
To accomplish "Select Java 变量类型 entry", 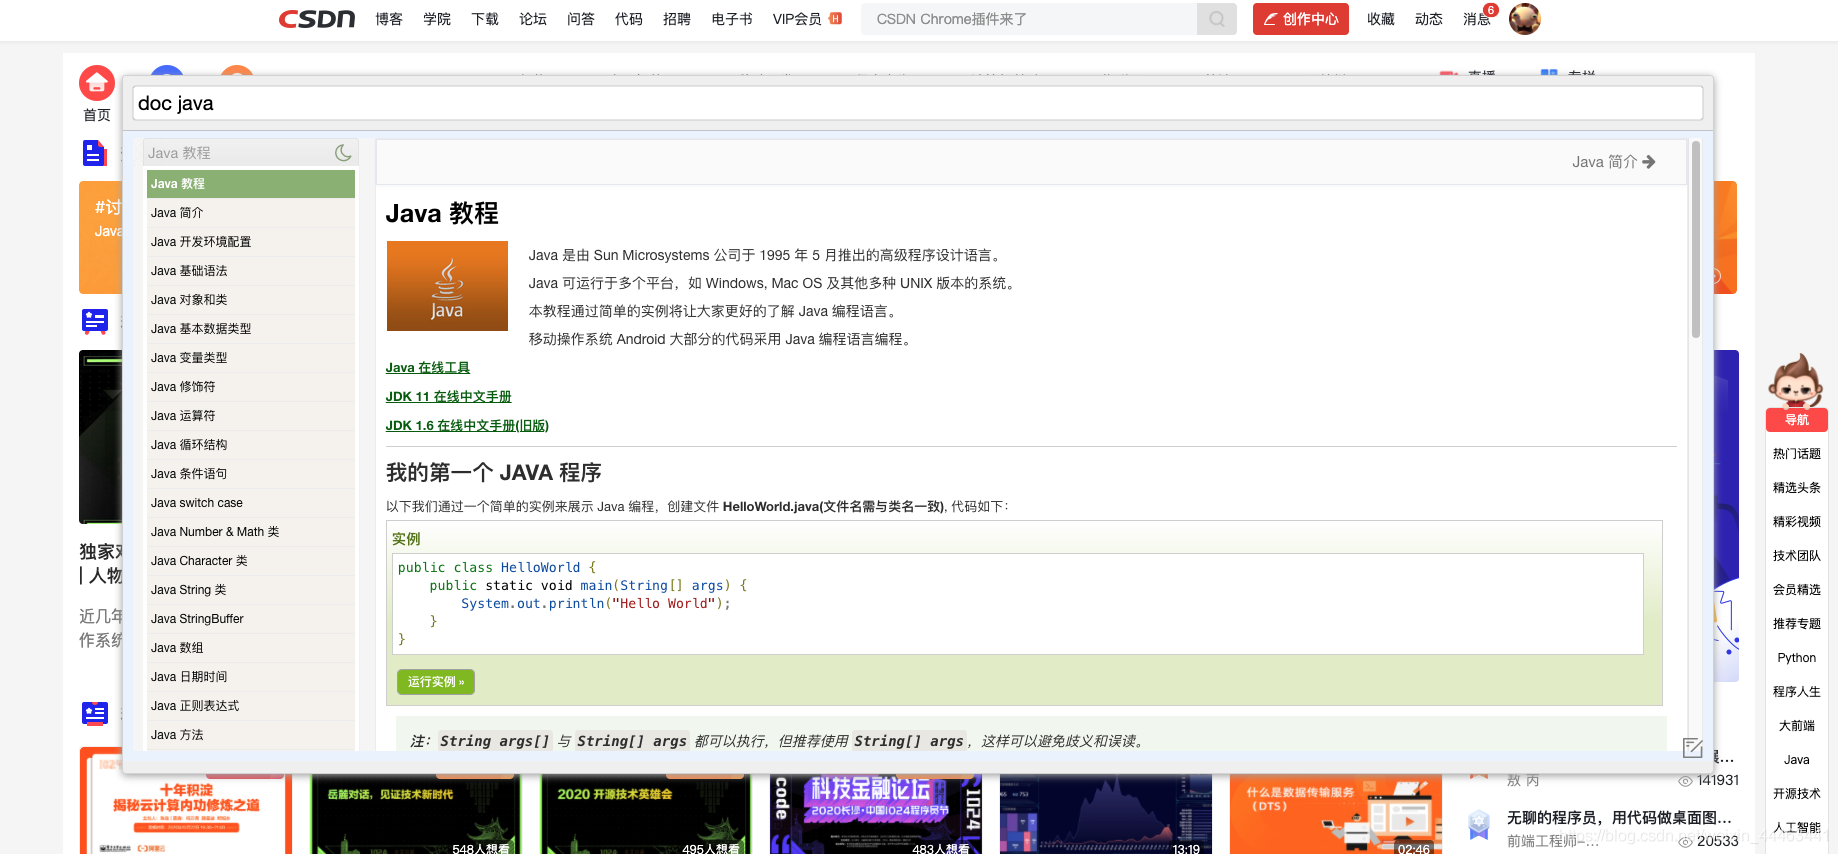I will click(x=251, y=358).
